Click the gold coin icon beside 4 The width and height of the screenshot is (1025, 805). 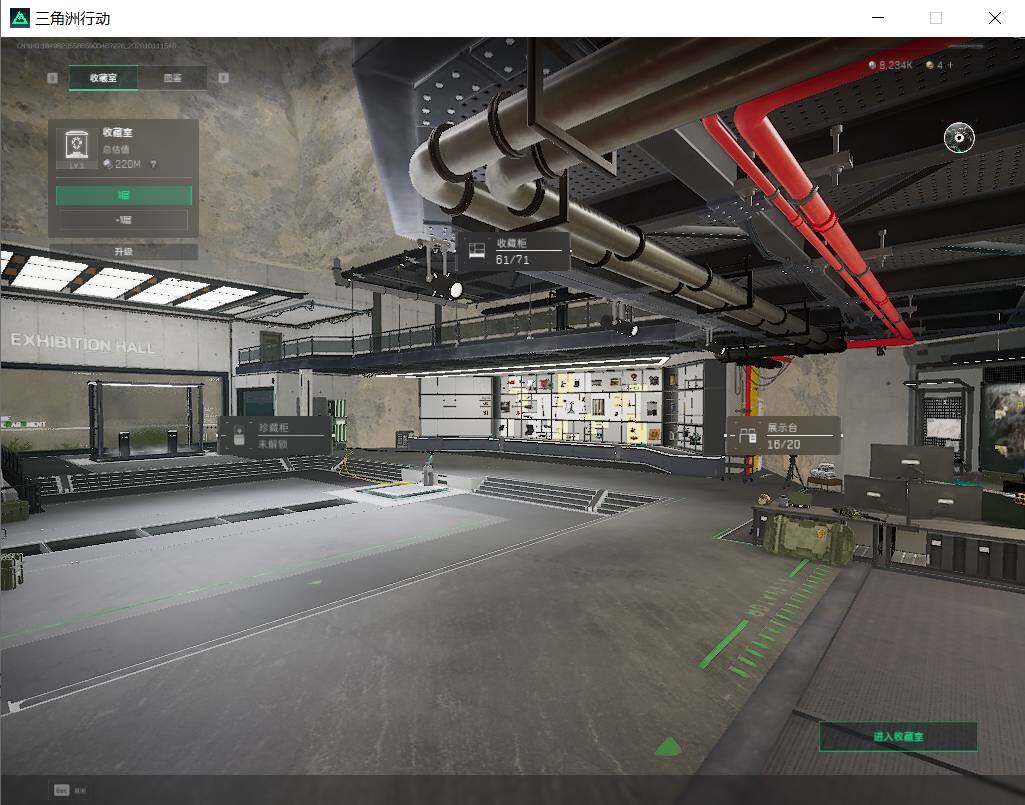point(930,65)
